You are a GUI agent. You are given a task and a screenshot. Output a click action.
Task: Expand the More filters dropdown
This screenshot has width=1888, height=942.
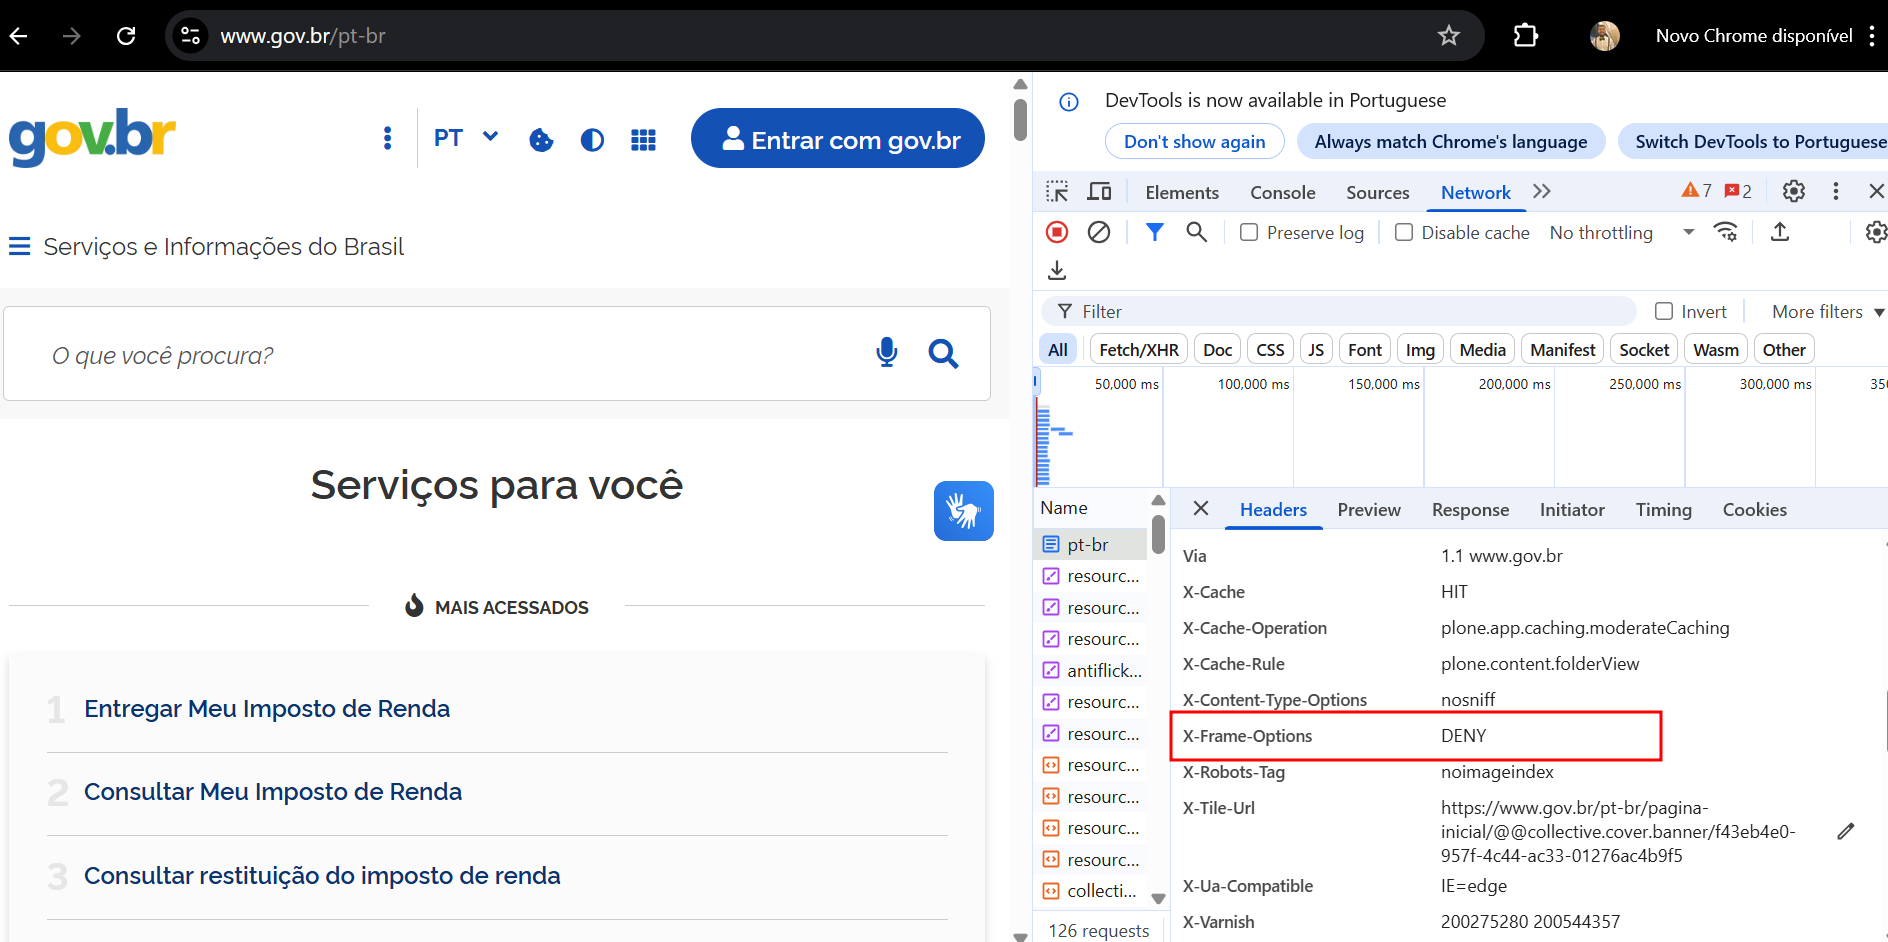click(1828, 311)
